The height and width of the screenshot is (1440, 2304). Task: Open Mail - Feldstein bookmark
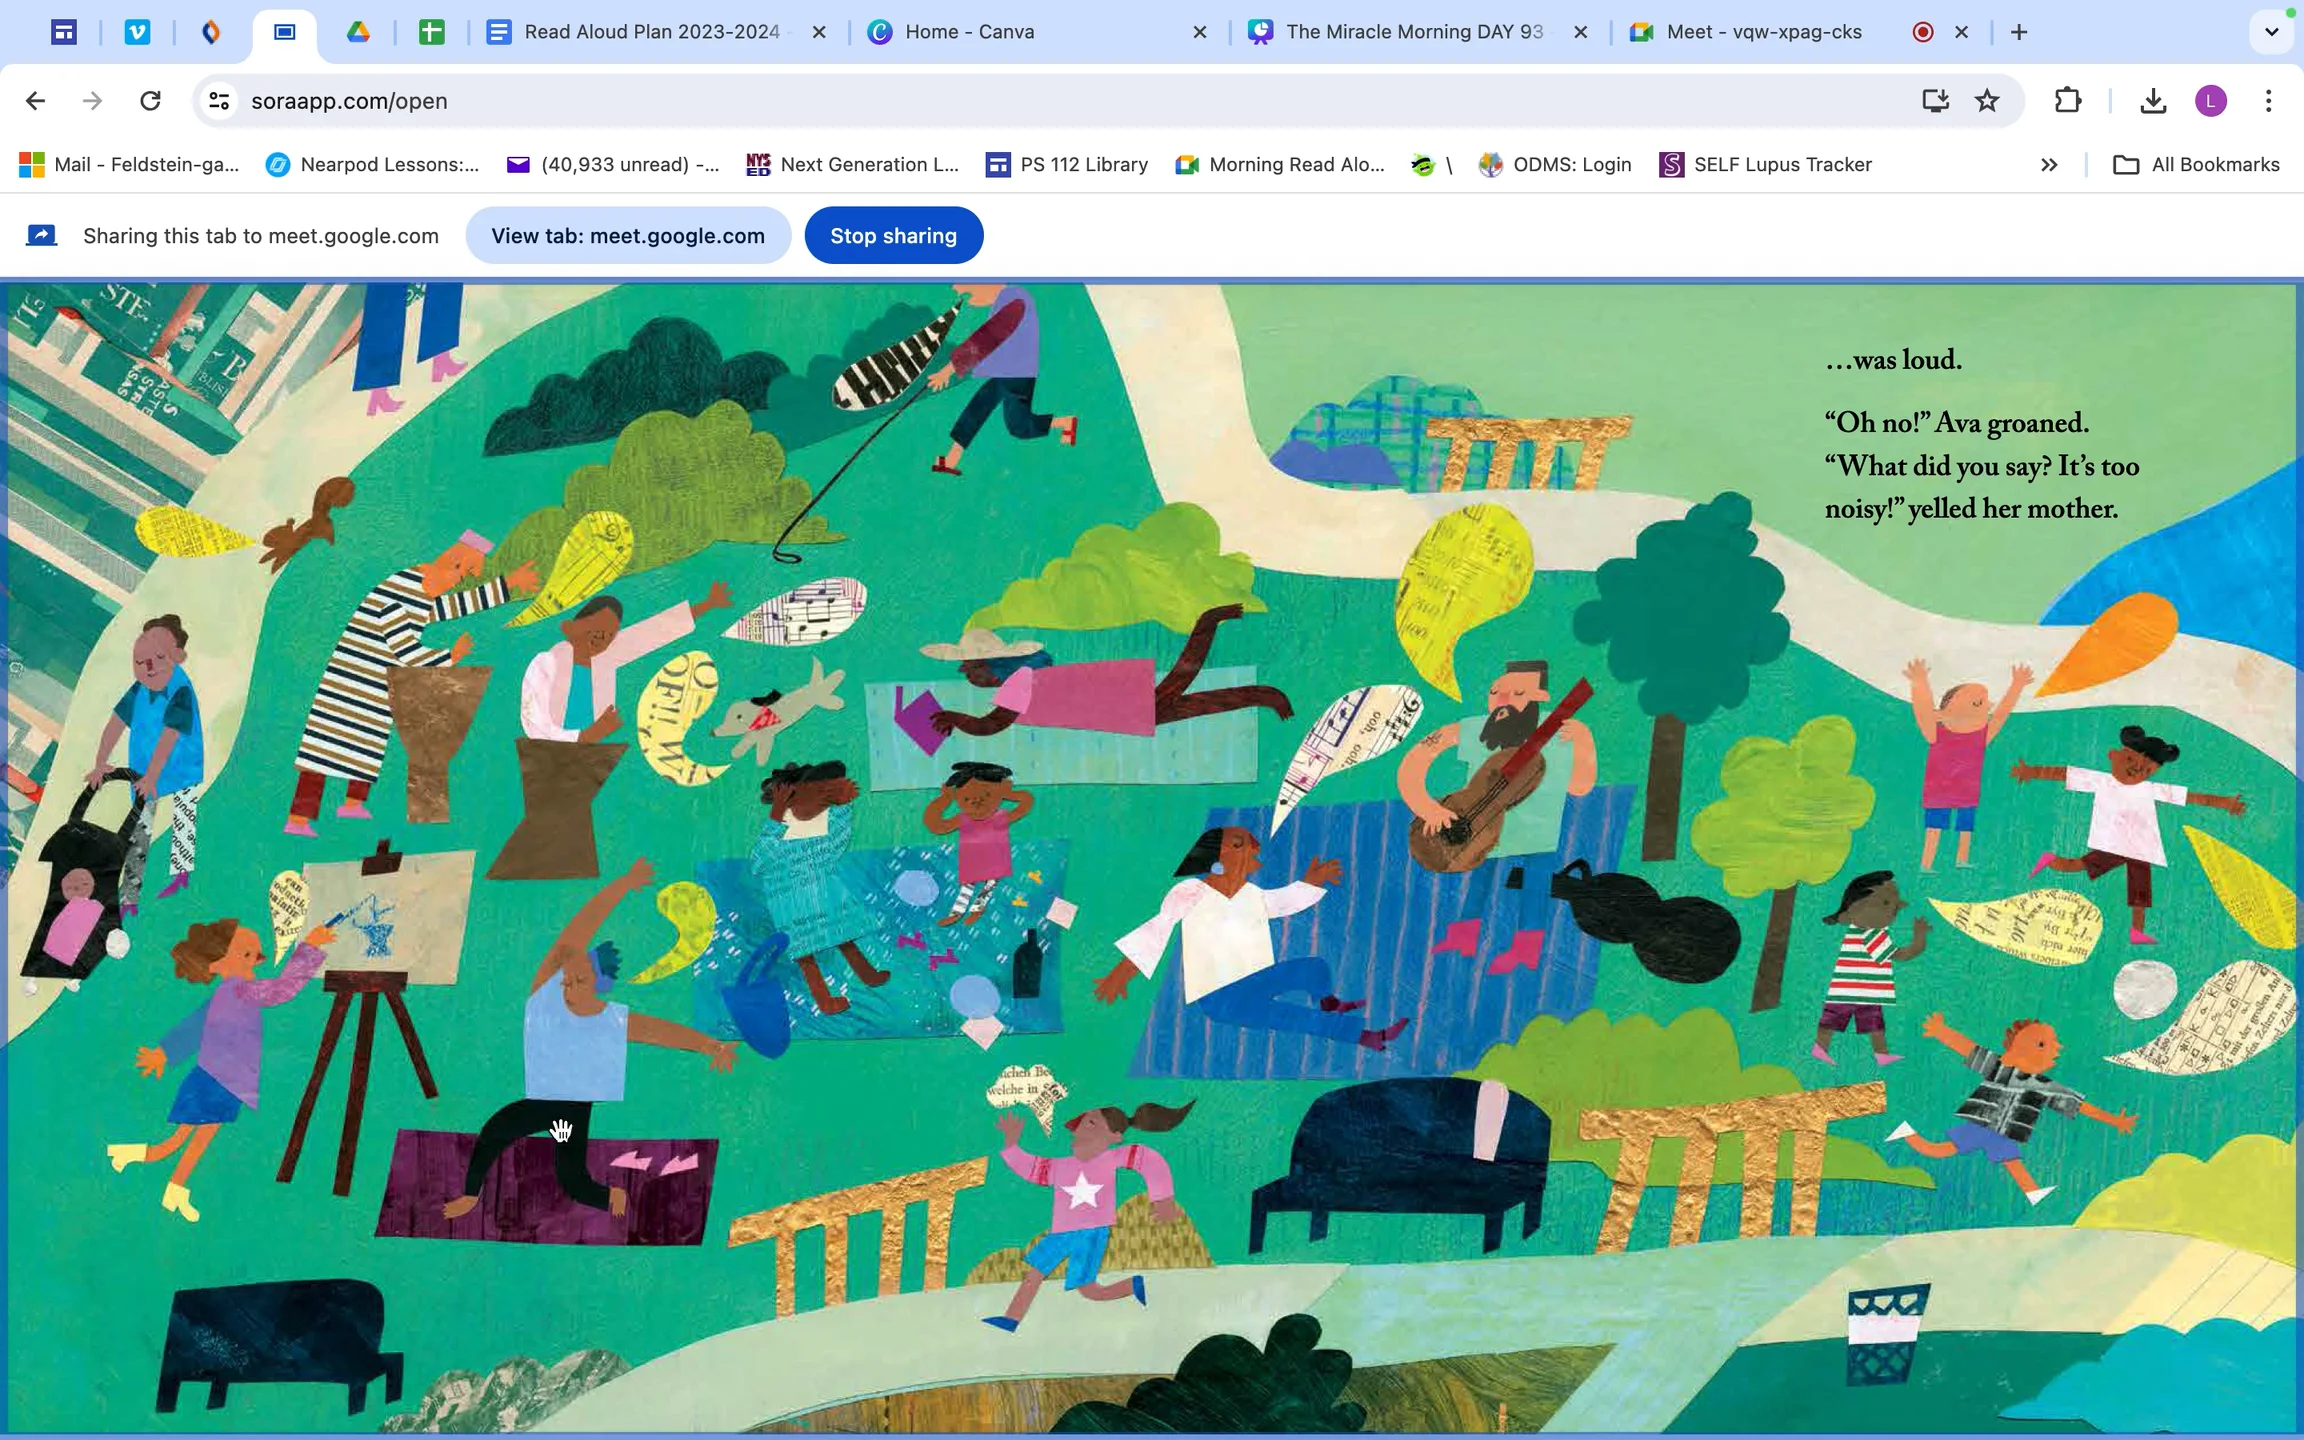(x=130, y=164)
